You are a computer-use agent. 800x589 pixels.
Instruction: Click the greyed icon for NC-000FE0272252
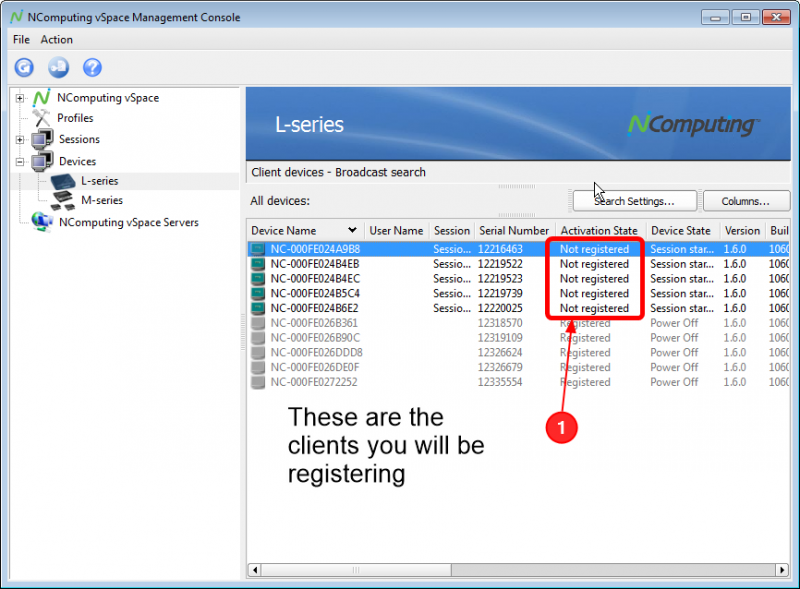(x=258, y=382)
